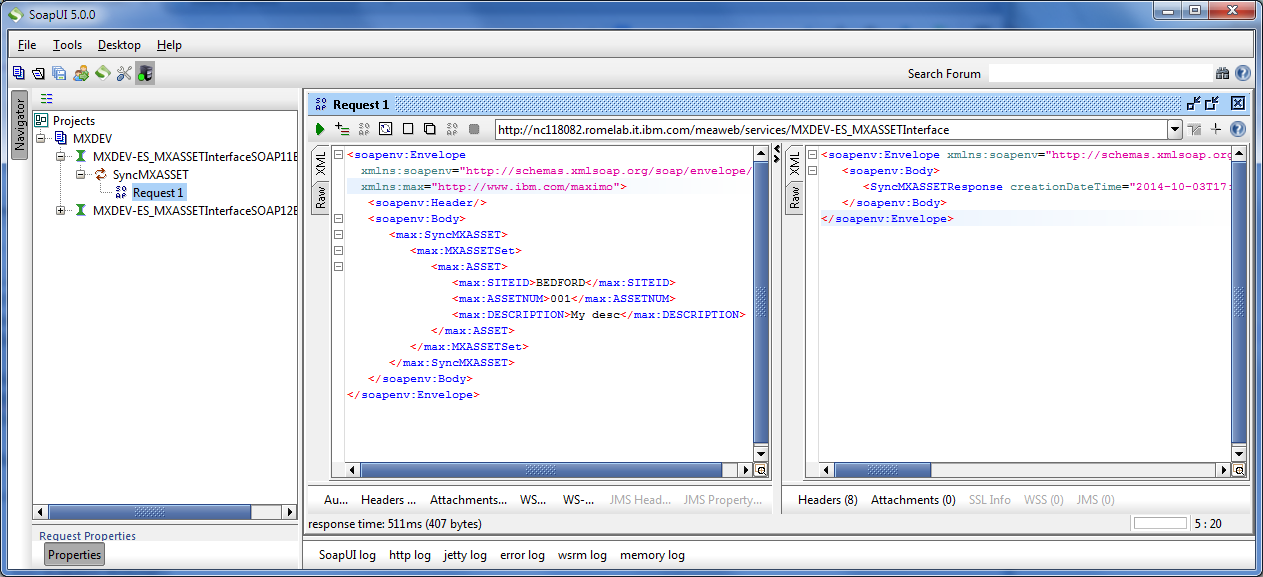The image size is (1263, 577).
Task: Click the navigator tree list-view icon
Action: tap(46, 98)
